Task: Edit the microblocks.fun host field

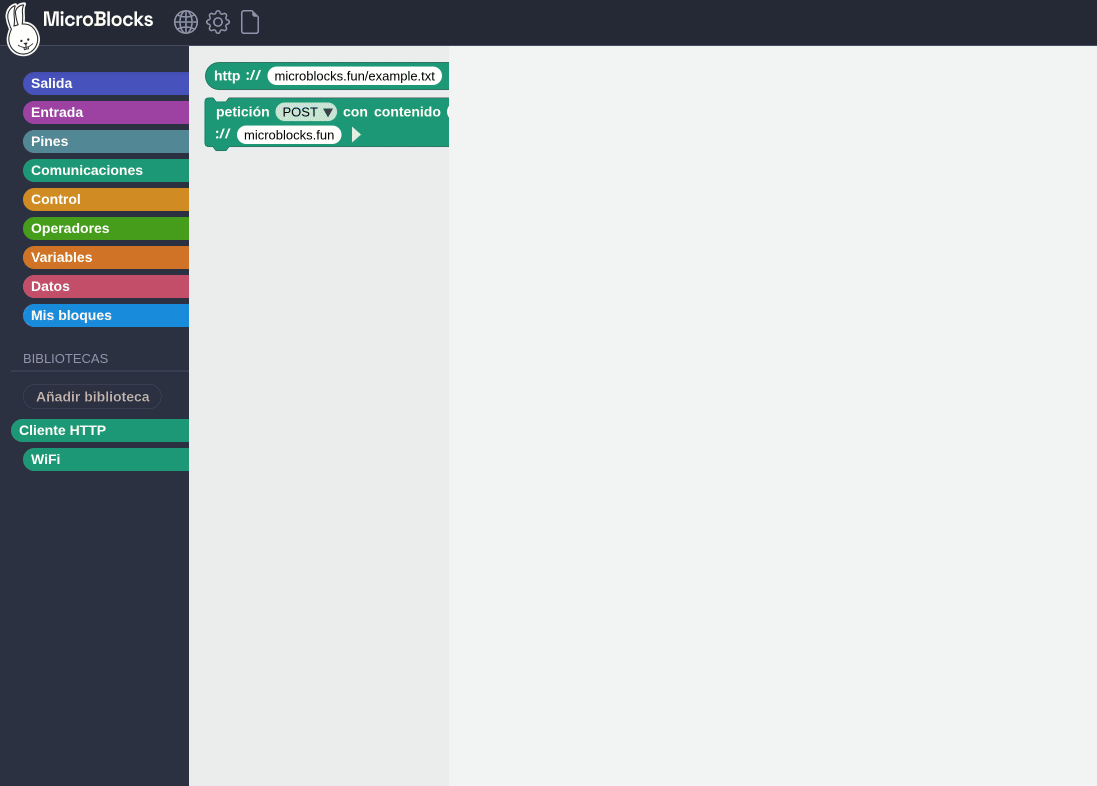Action: (x=289, y=135)
